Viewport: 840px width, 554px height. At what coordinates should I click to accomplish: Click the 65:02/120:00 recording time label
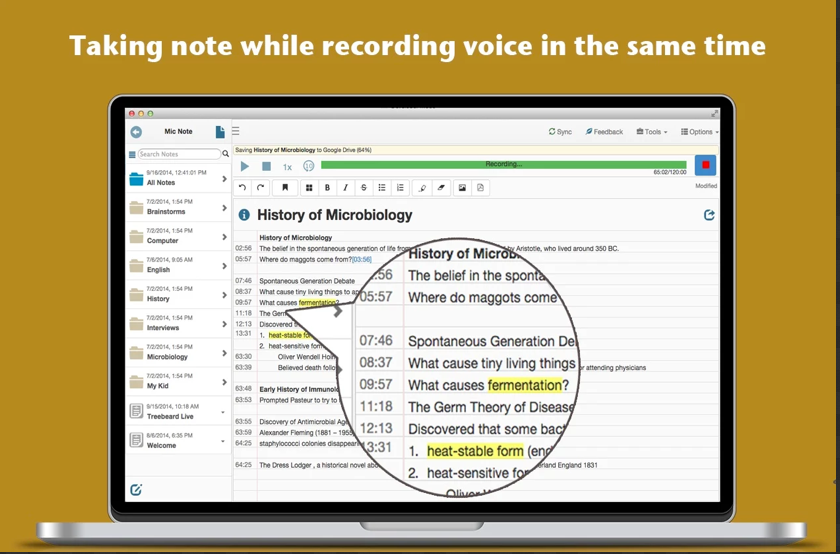pyautogui.click(x=670, y=173)
